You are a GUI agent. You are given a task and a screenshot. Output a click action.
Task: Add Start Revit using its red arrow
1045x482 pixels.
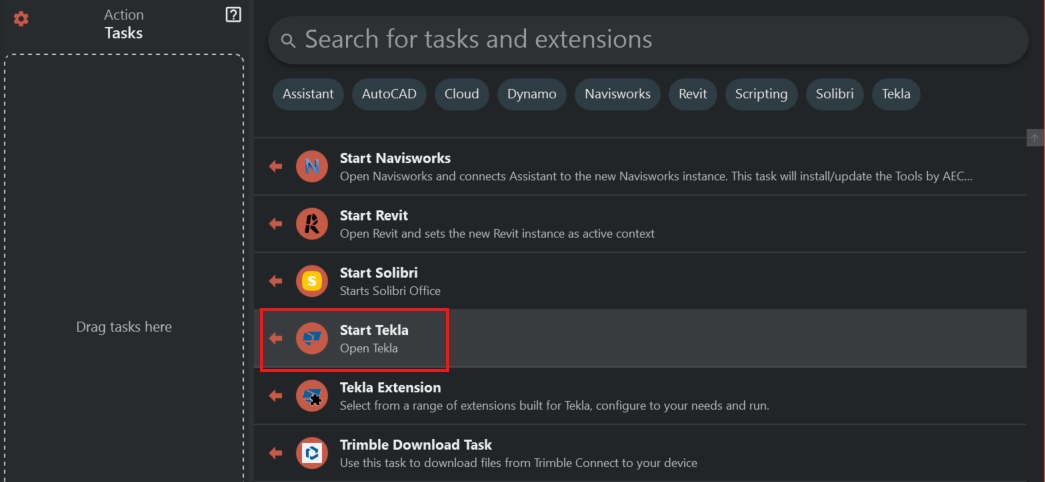click(275, 224)
